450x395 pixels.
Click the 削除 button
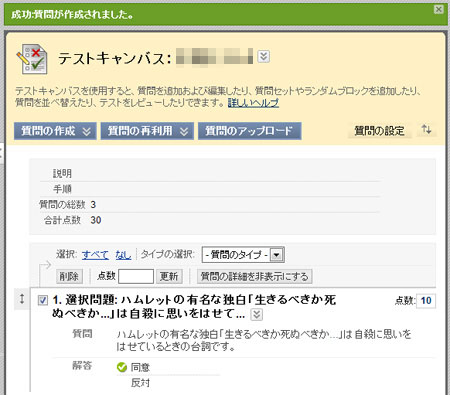69,276
